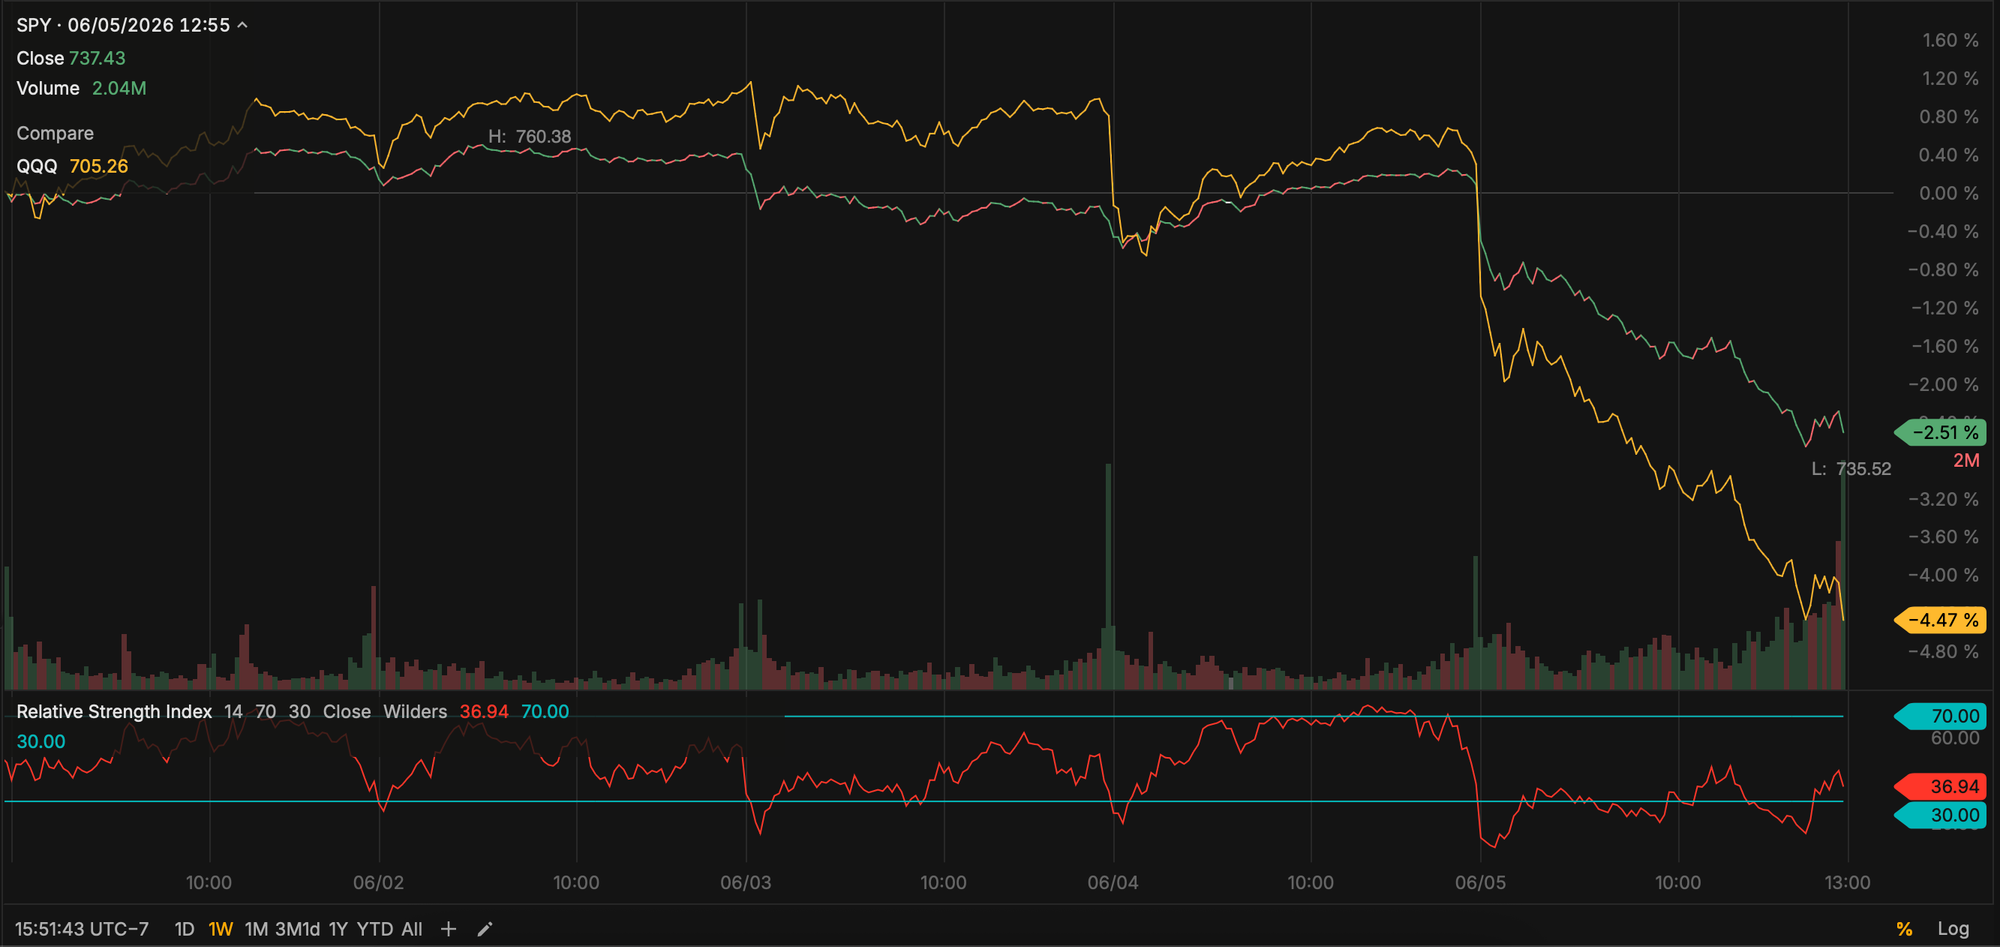Screen dimensions: 2000x947
Task: Select the 1W time range
Action: coord(220,929)
